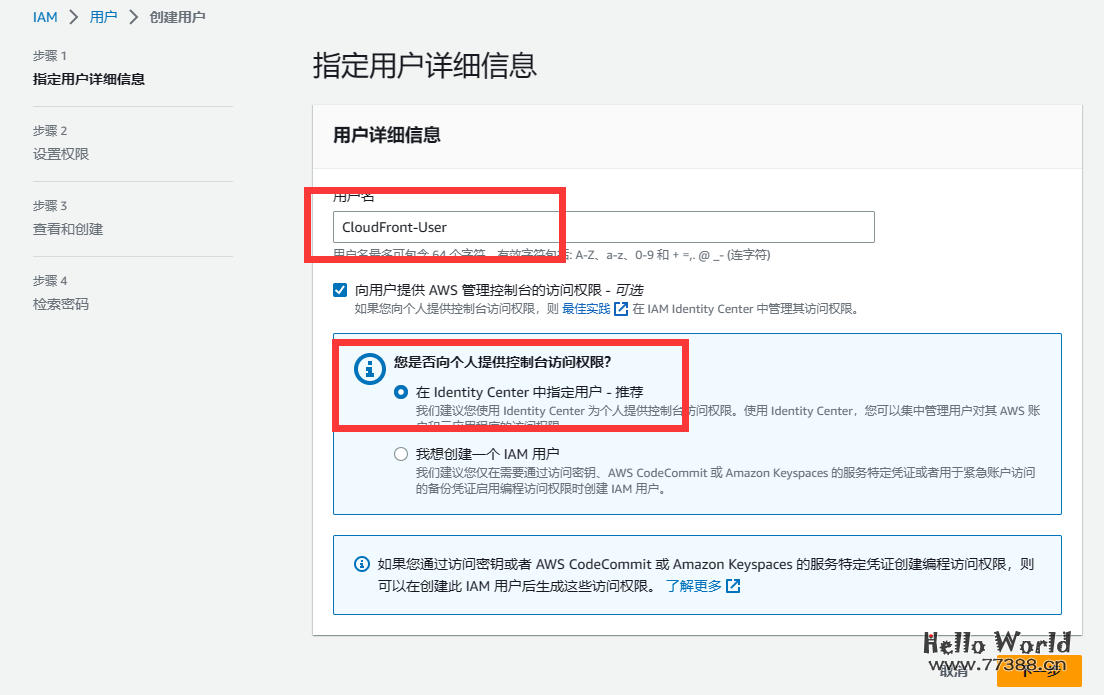Click the IAM breadcrumb link
The image size is (1104, 695).
pos(44,16)
